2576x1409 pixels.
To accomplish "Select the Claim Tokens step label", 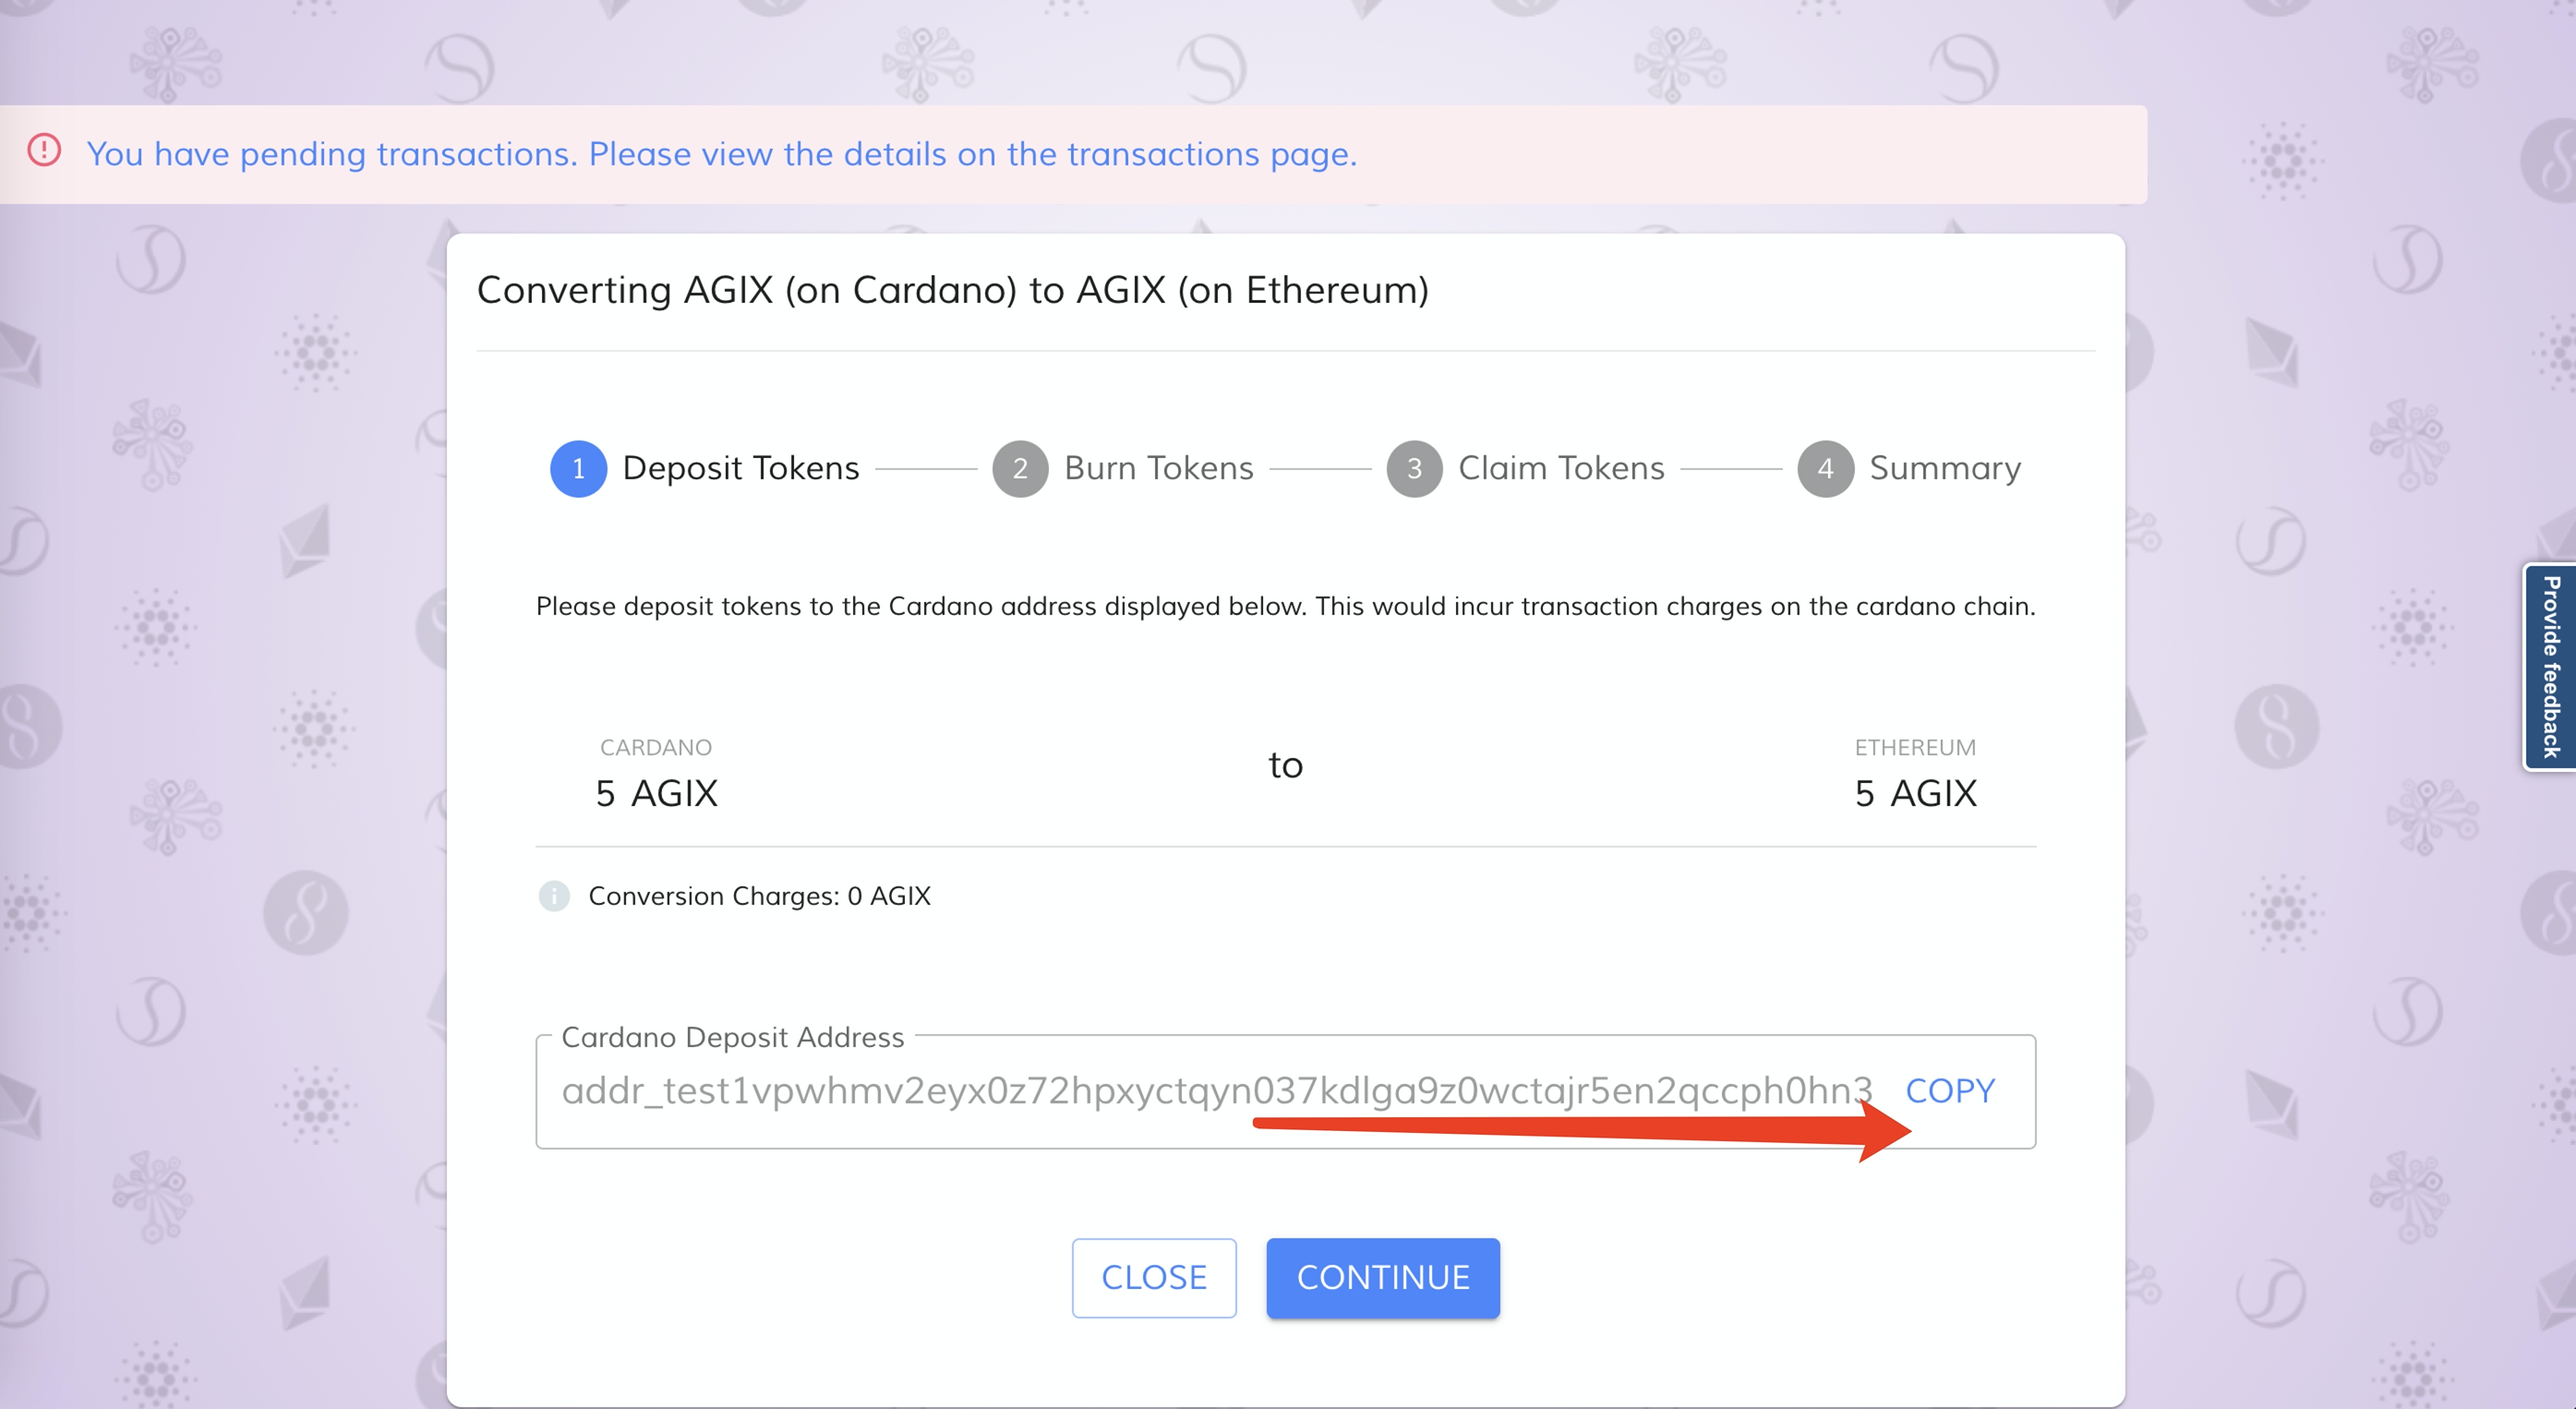I will (1561, 468).
